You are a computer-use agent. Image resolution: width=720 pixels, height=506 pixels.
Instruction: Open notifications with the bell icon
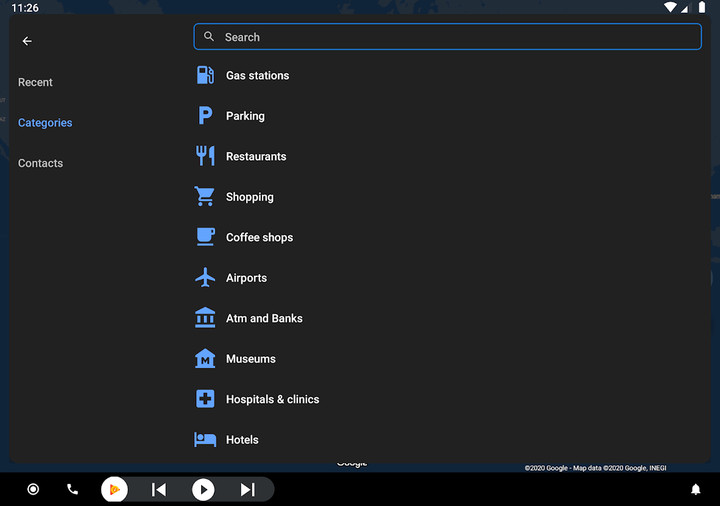point(695,489)
